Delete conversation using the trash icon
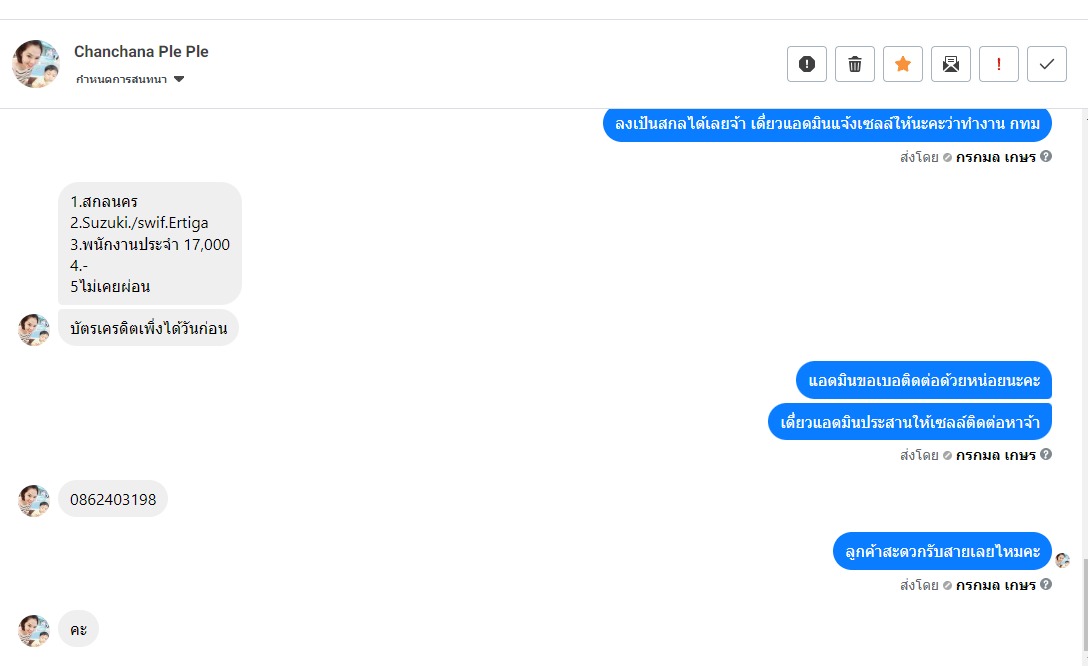1088x666 pixels. click(x=855, y=64)
